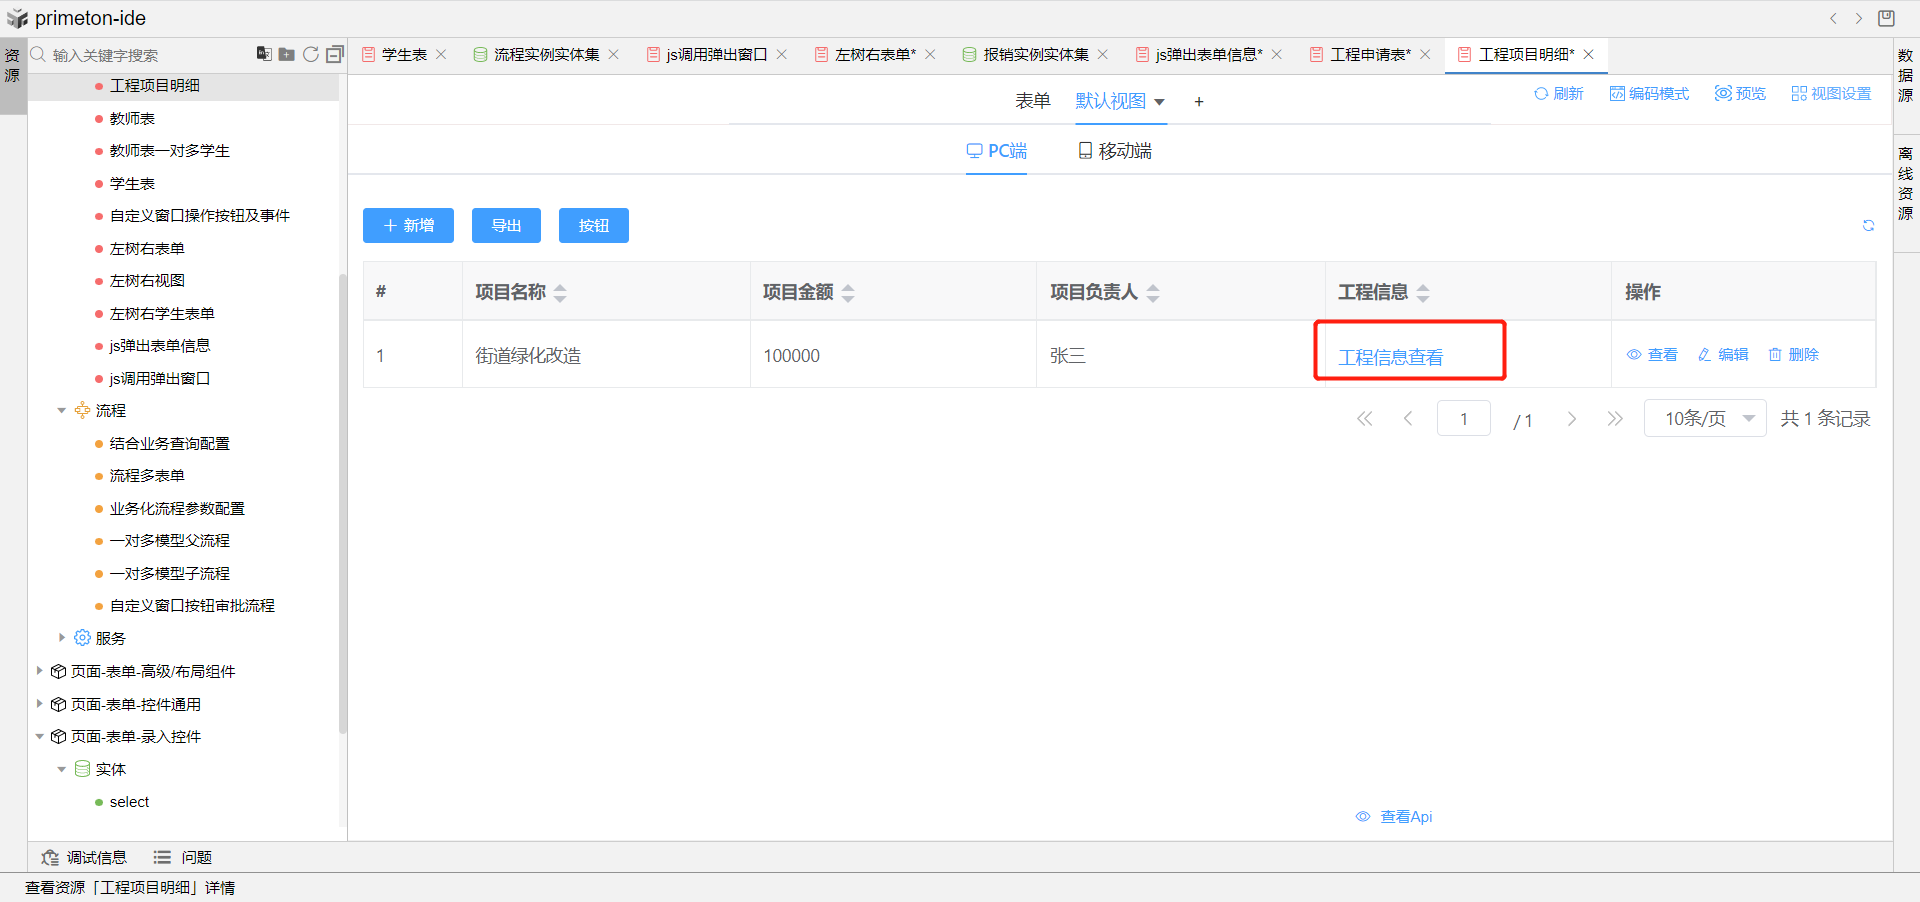Click the 新增 add button

tap(408, 226)
